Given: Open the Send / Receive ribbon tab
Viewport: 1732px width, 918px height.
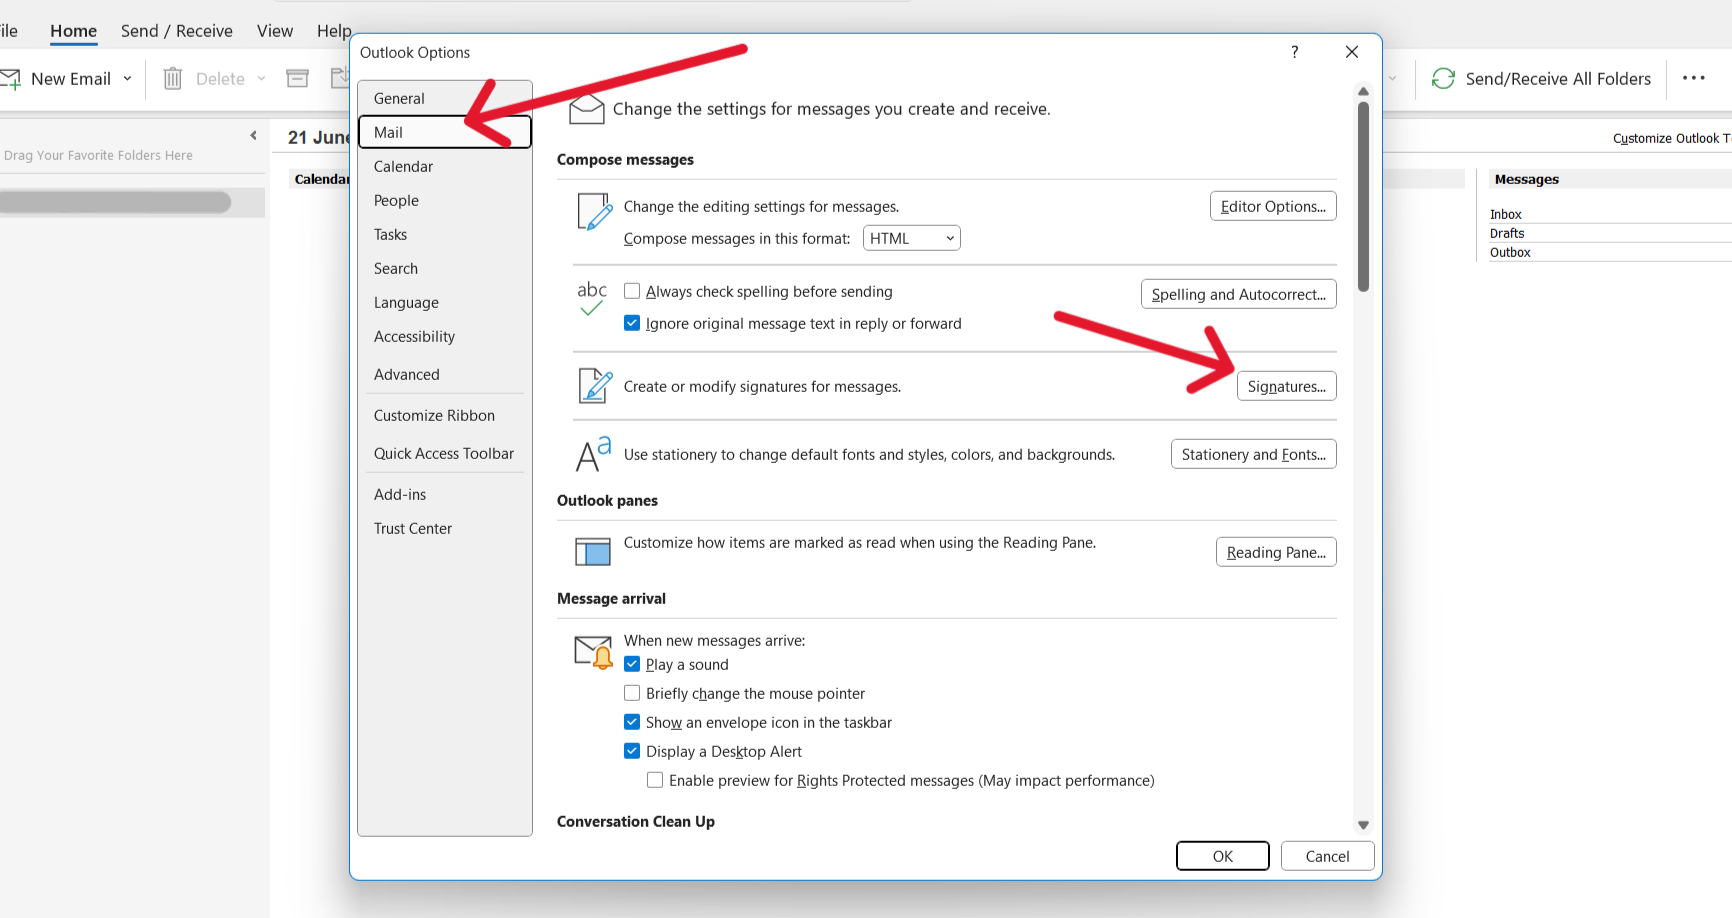Looking at the screenshot, I should coord(177,31).
